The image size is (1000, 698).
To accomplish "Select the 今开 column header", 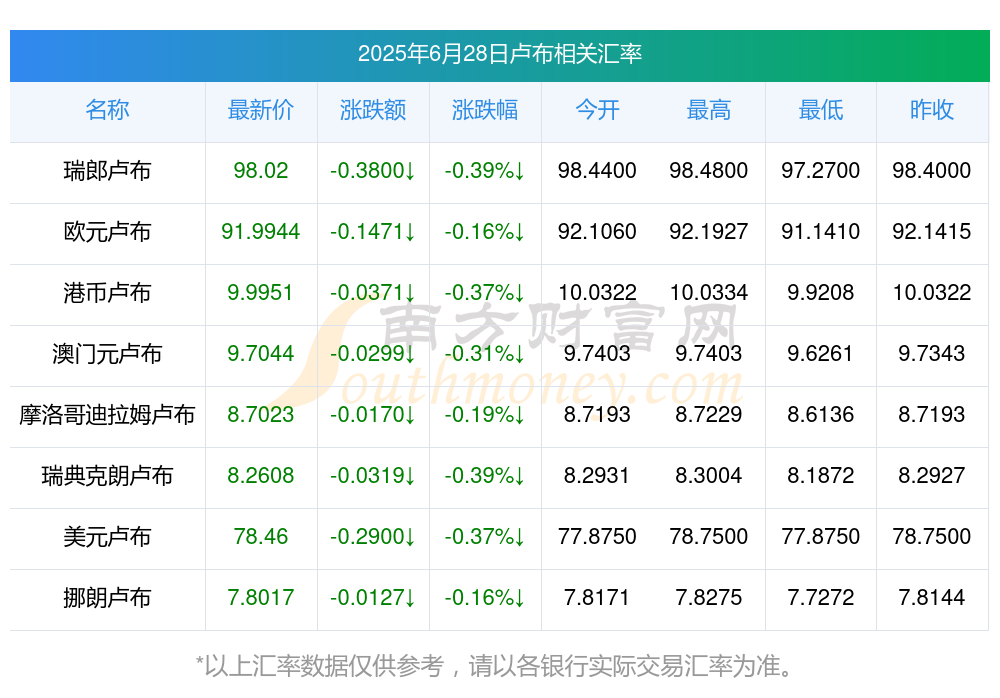I will click(597, 110).
